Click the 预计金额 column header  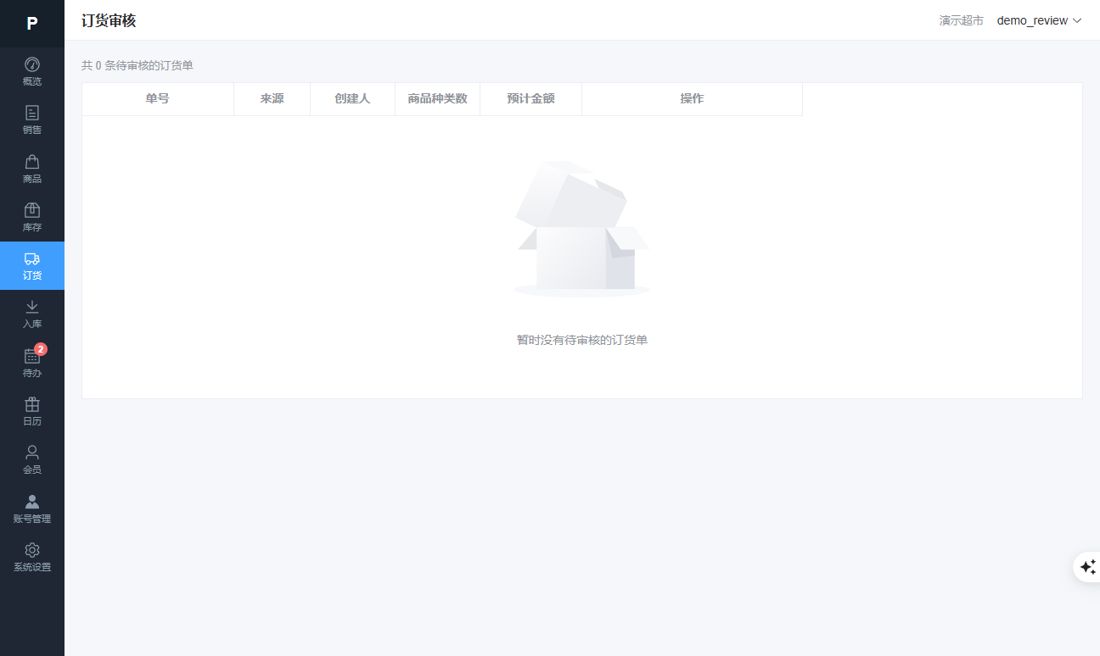pyautogui.click(x=530, y=99)
